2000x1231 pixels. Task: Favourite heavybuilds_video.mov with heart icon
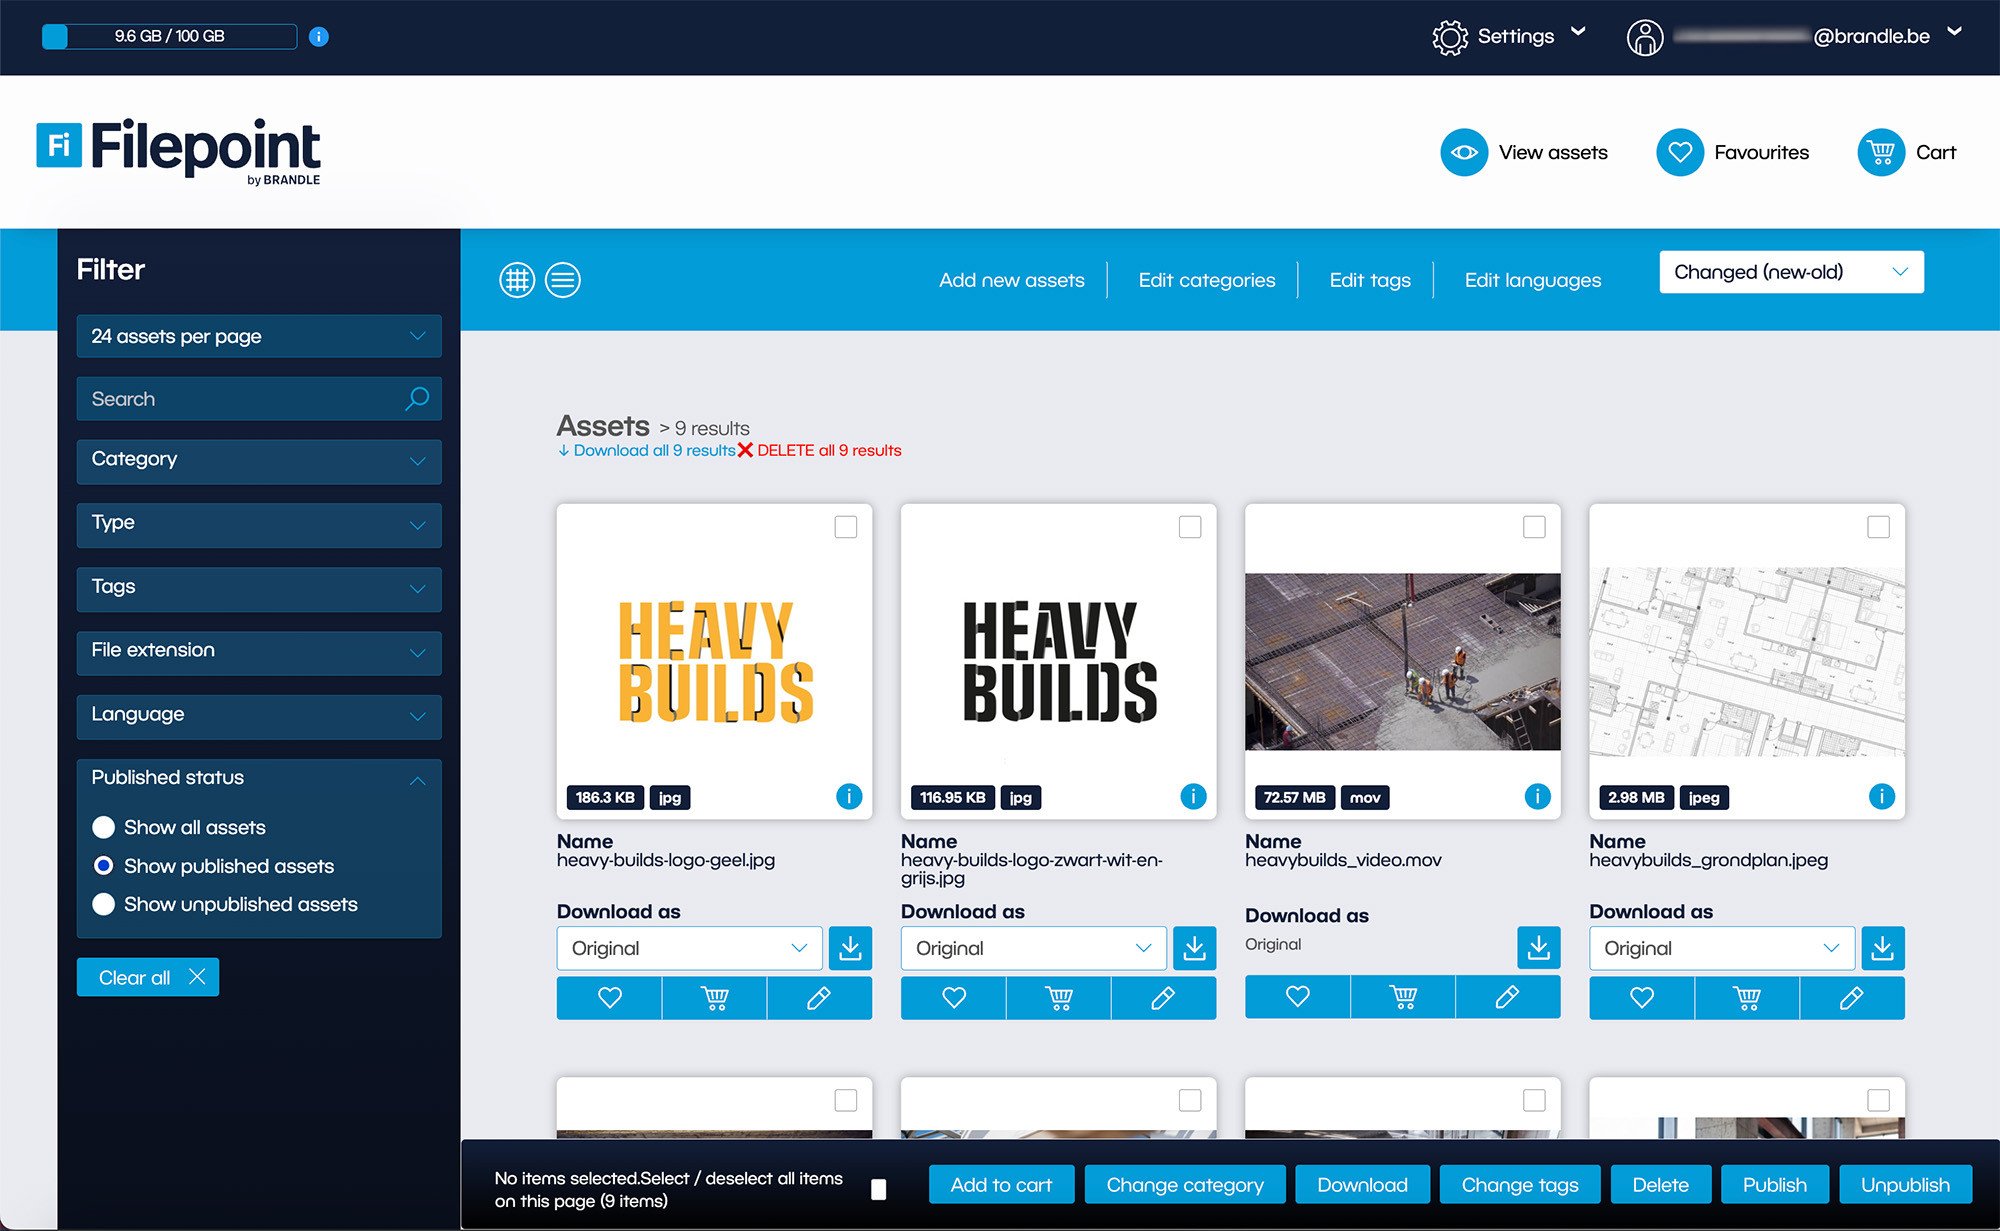click(1297, 996)
